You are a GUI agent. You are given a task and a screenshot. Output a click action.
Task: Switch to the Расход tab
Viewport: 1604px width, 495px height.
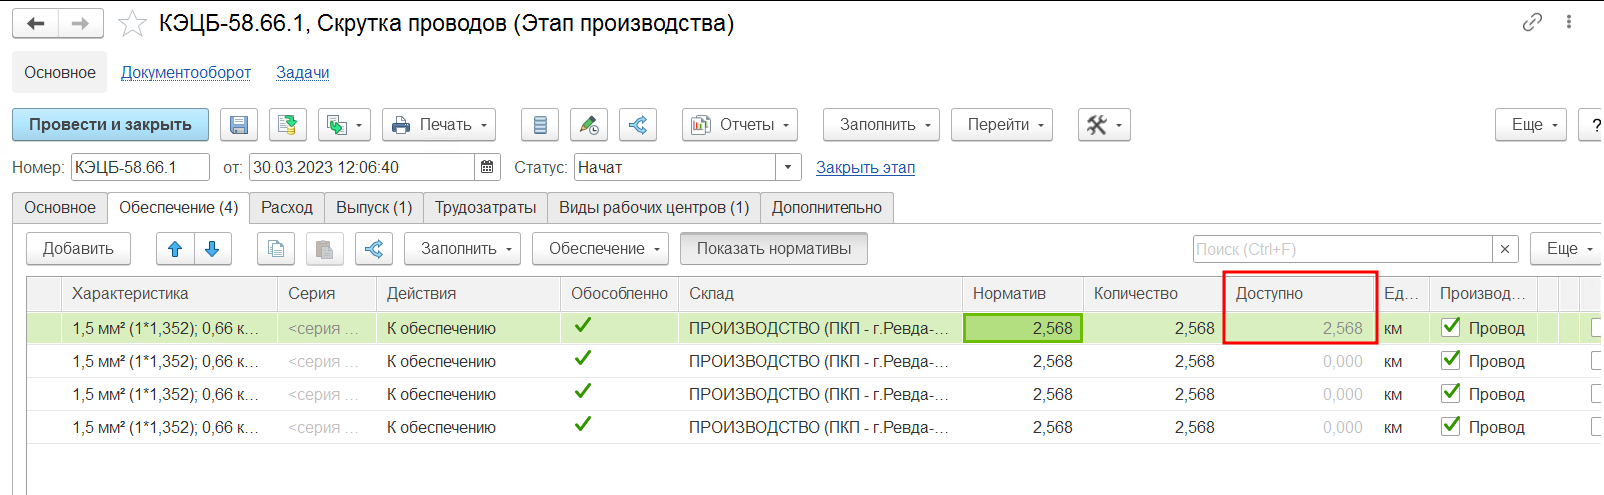pos(287,207)
